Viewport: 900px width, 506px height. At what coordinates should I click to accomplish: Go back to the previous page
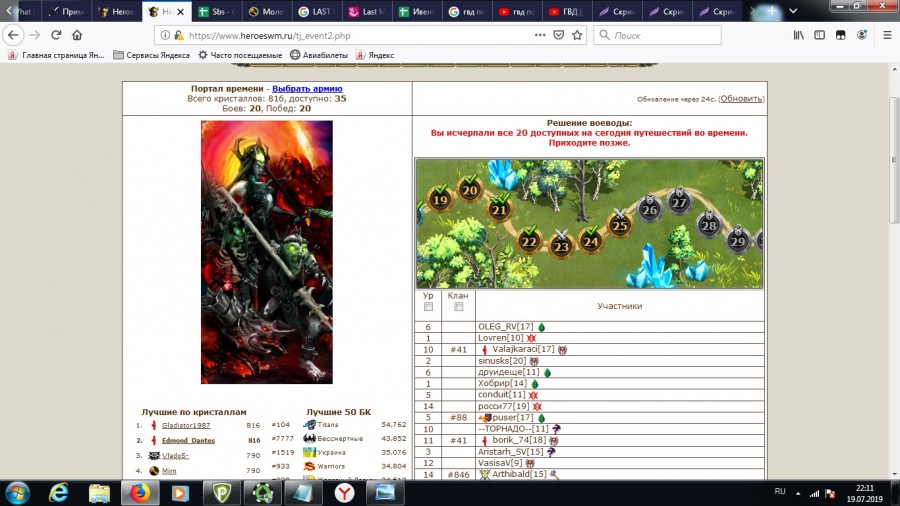pyautogui.click(x=13, y=35)
